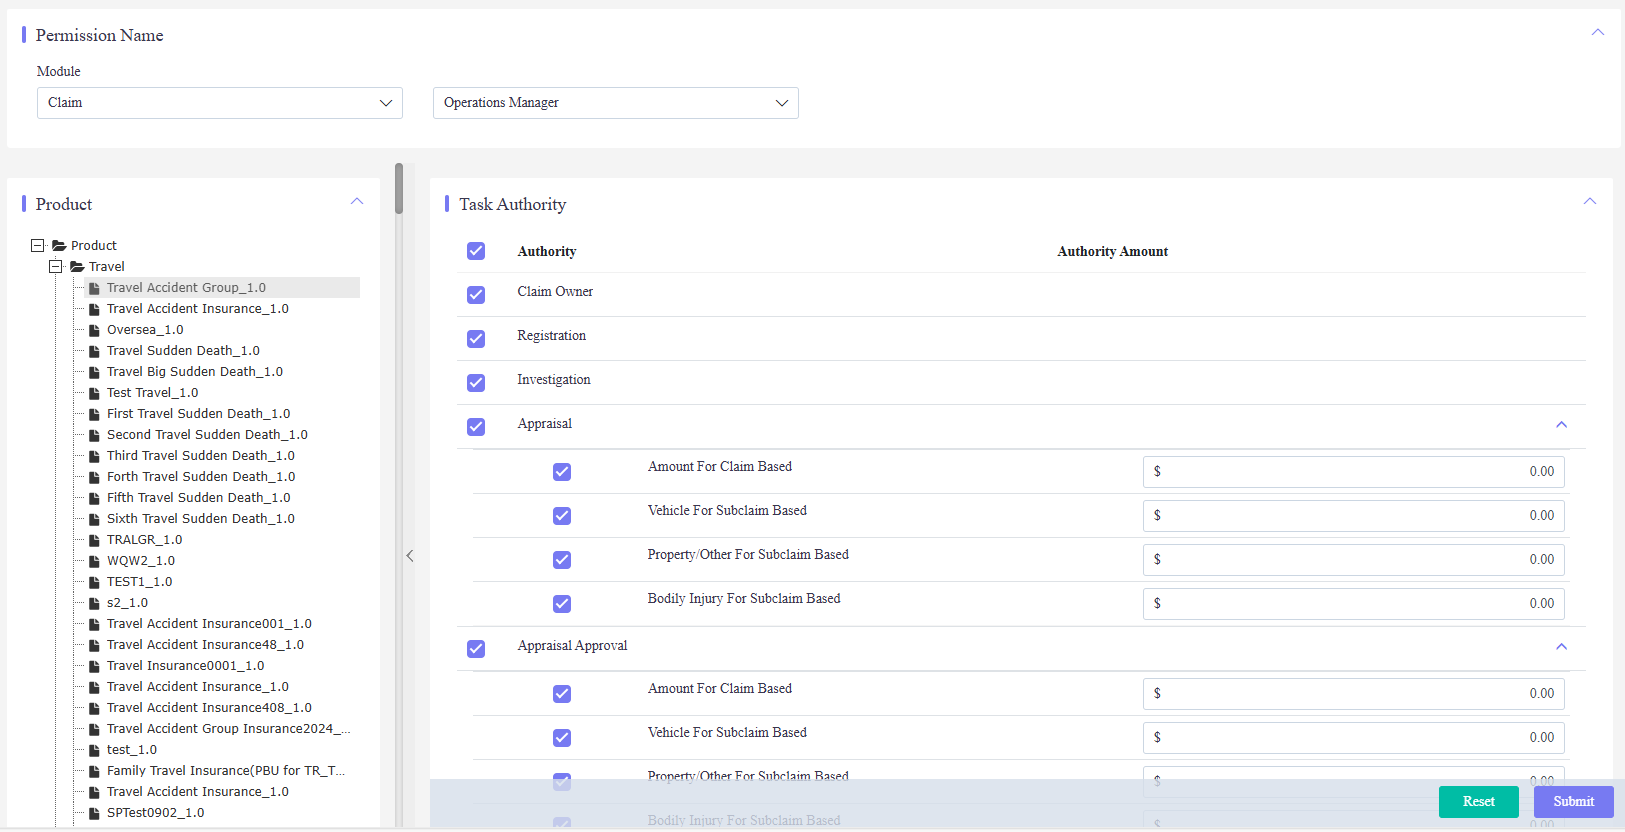The height and width of the screenshot is (832, 1625).
Task: Toggle the select-all Authority header checkbox
Action: 476,251
